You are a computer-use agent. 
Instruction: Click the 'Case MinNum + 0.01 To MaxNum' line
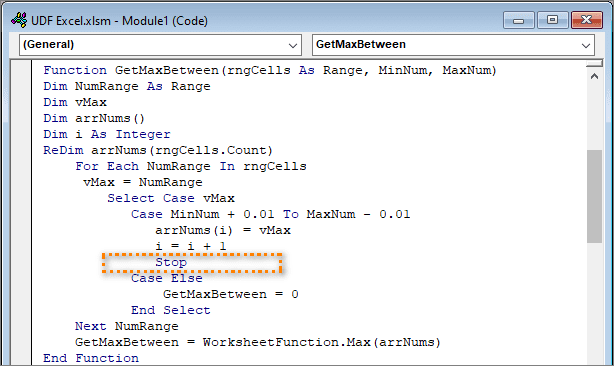coord(271,215)
